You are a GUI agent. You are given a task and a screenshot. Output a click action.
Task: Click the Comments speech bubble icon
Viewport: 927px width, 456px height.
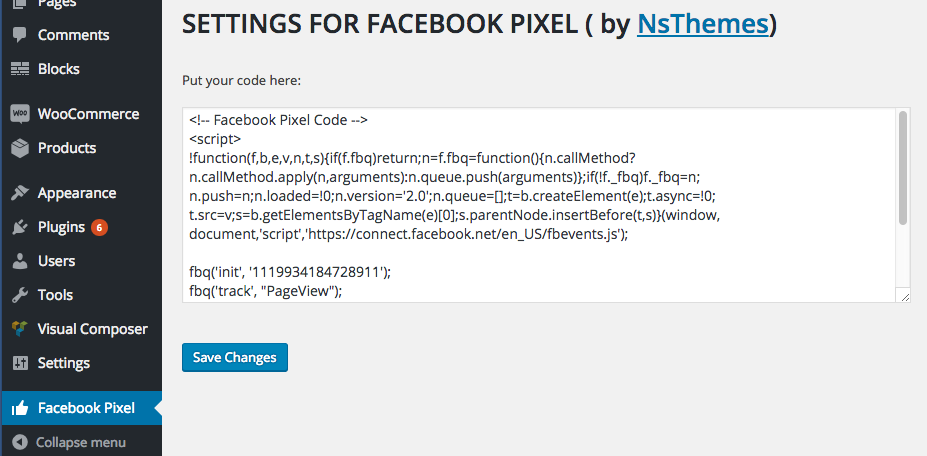point(20,35)
